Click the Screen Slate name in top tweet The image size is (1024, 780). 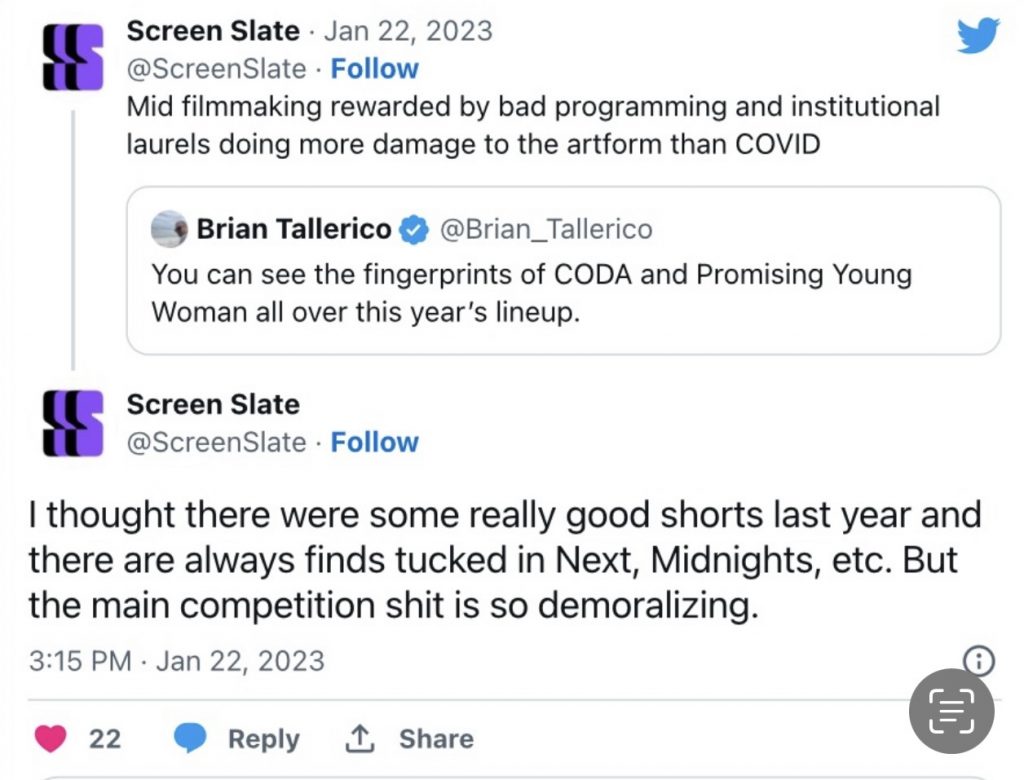[212, 31]
